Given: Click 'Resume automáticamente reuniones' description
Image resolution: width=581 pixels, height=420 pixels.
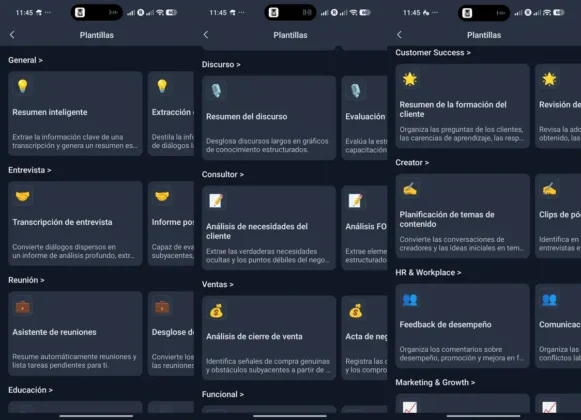Looking at the screenshot, I should 74,361.
